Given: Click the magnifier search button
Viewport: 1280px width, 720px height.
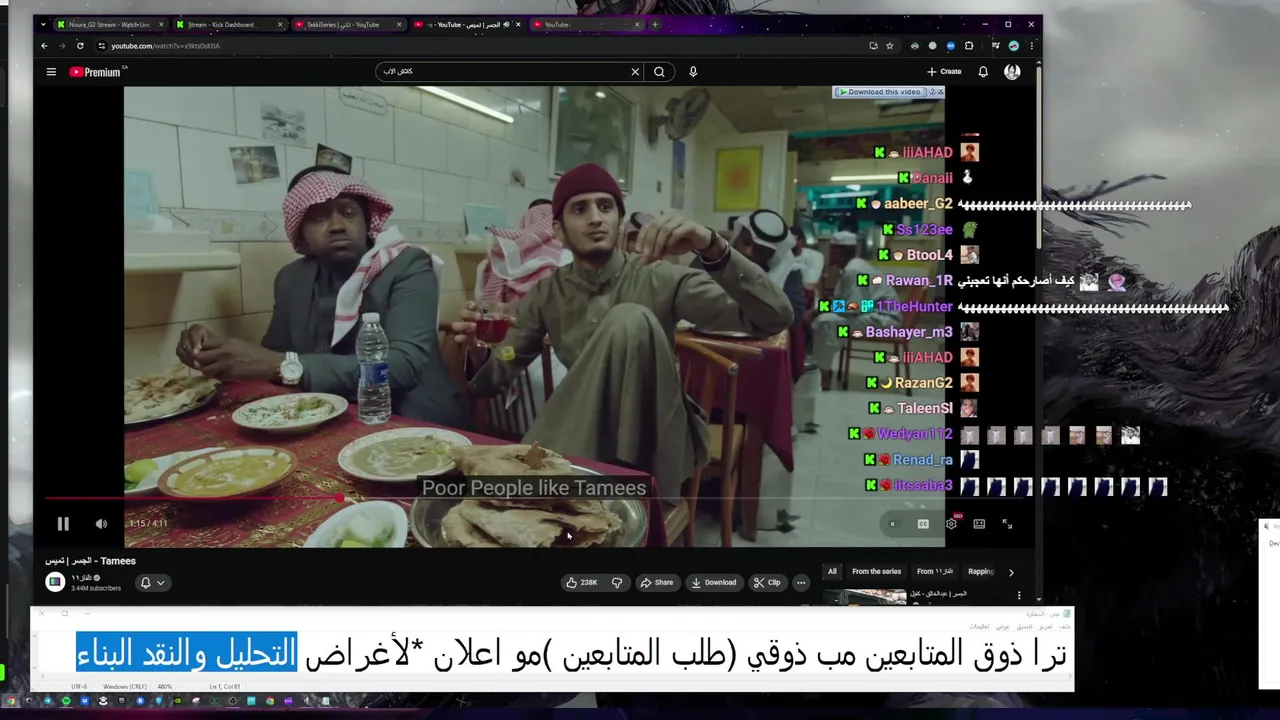Looking at the screenshot, I should (659, 72).
